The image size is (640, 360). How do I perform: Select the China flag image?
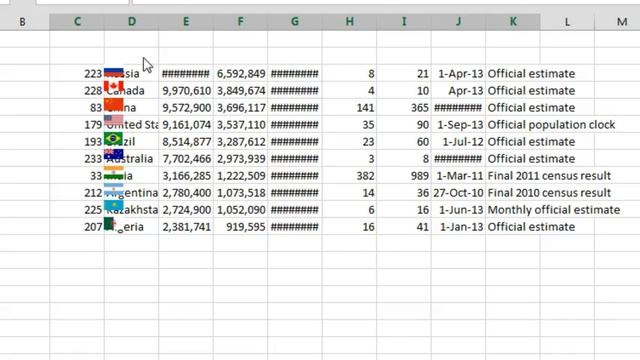point(113,104)
